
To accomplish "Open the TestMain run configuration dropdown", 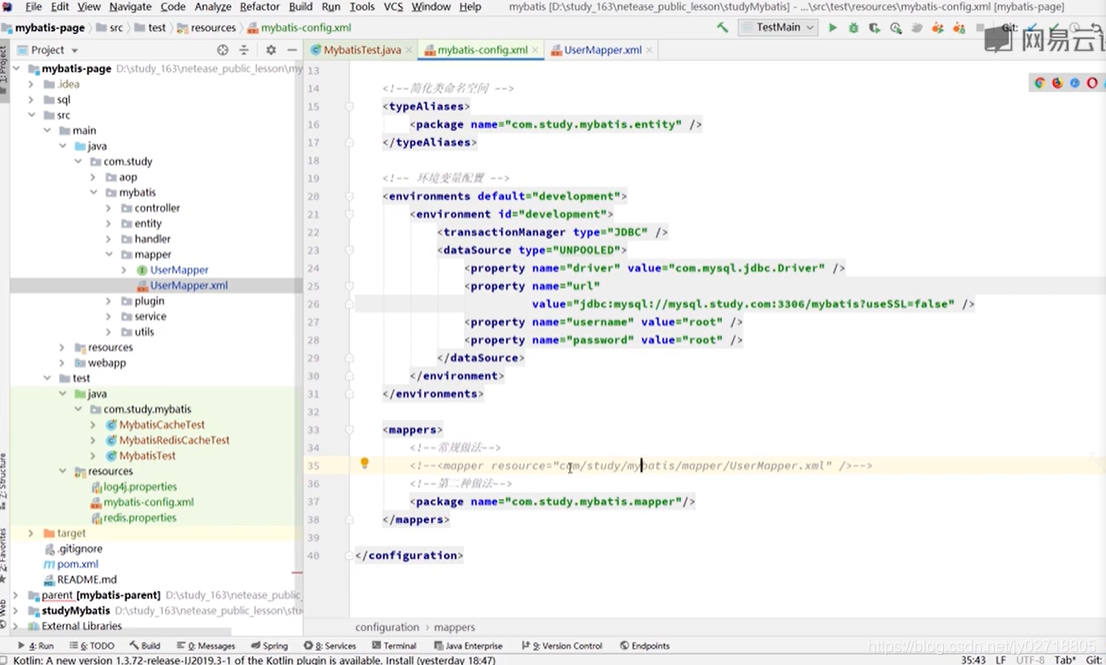I will pos(777,28).
